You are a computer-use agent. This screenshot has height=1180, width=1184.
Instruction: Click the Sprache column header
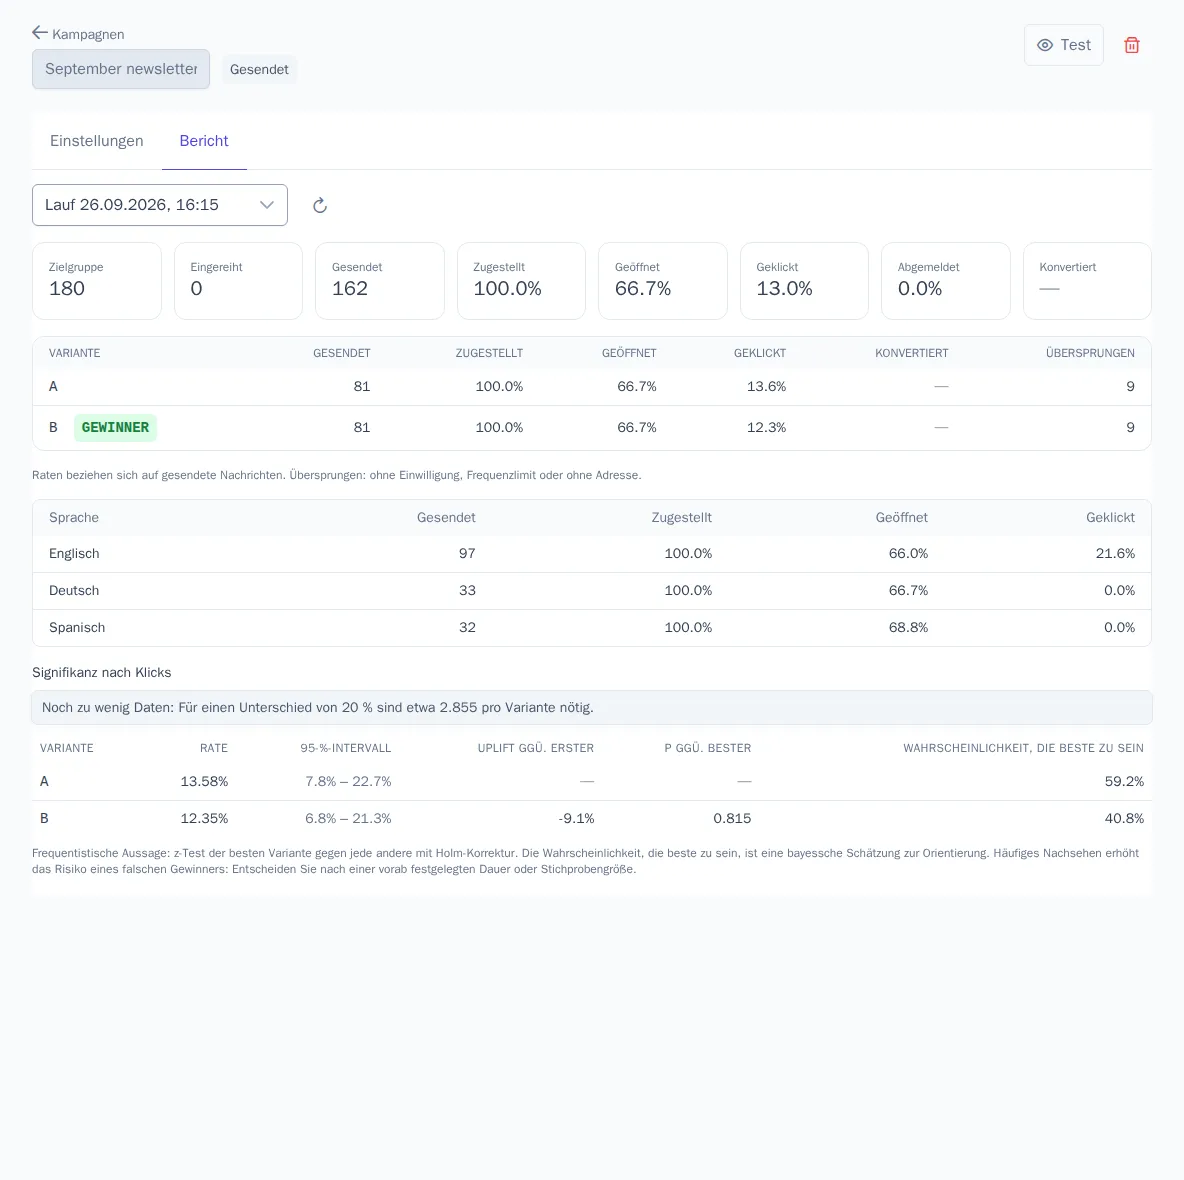coord(74,517)
